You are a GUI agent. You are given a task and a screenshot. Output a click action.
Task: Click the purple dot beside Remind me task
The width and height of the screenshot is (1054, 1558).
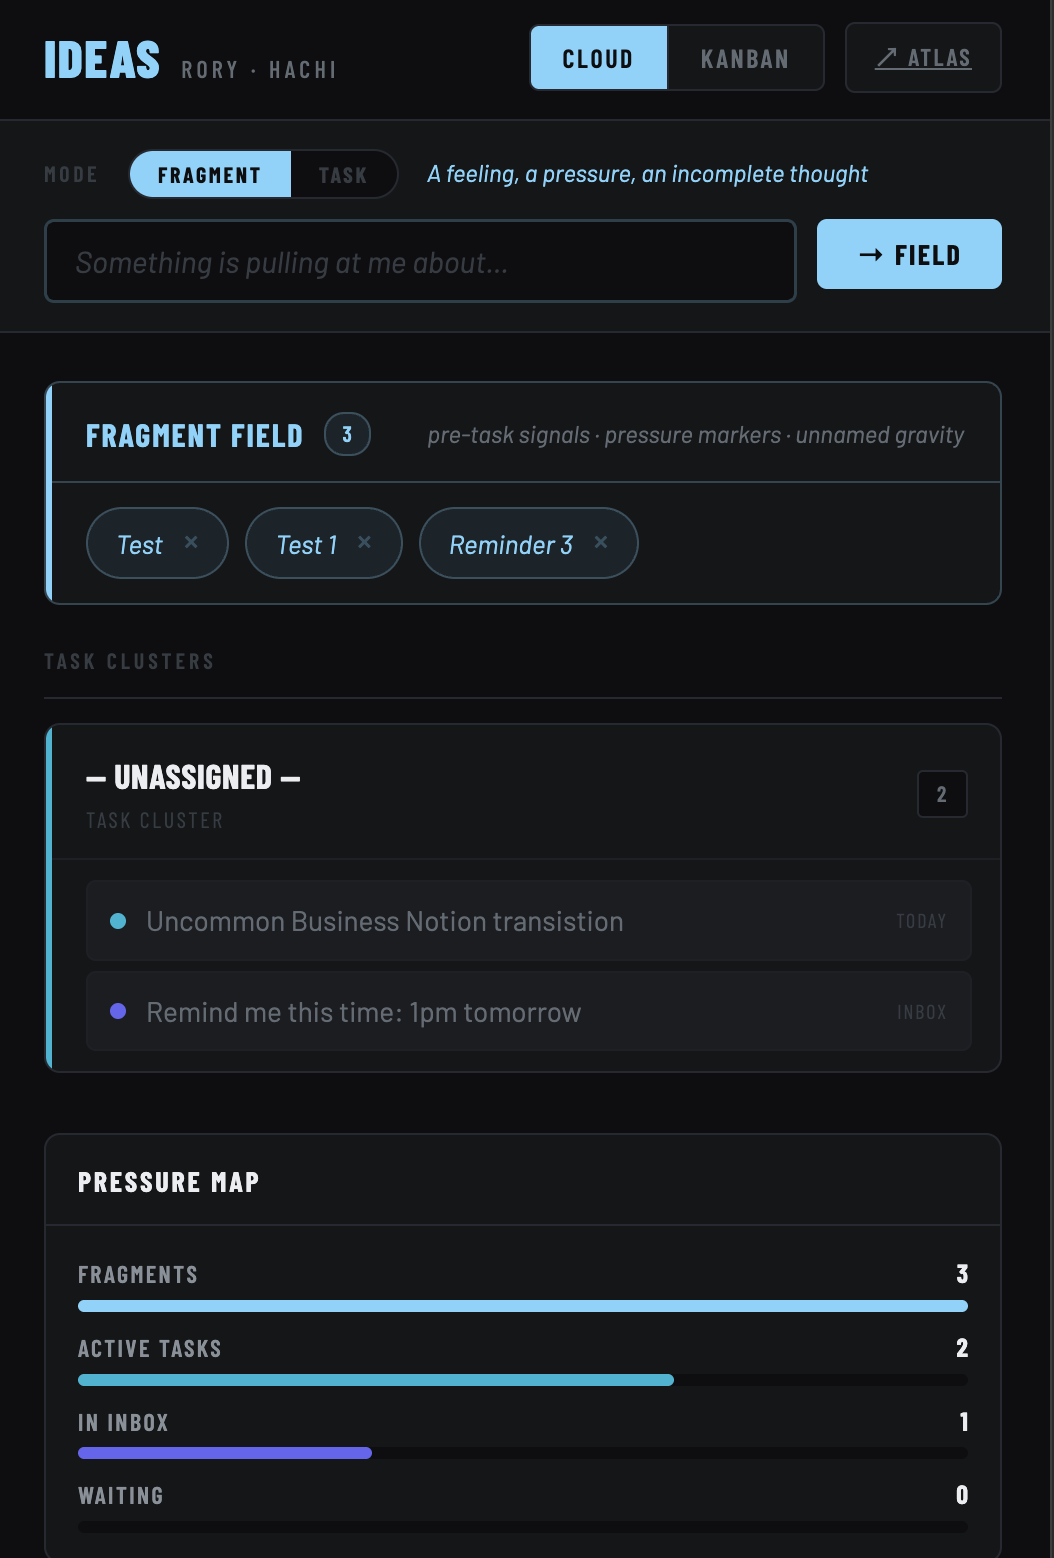coord(118,1011)
